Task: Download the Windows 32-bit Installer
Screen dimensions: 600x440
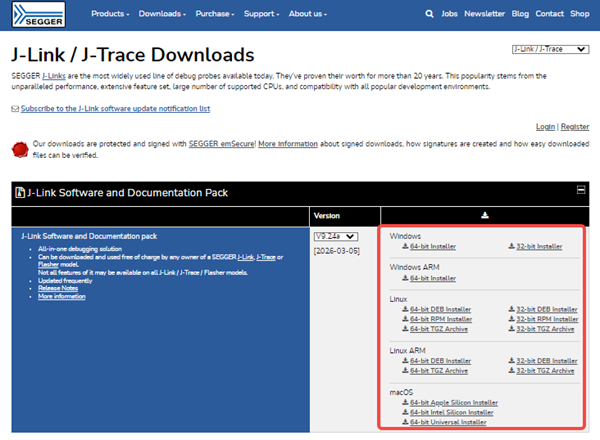Action: (541, 246)
